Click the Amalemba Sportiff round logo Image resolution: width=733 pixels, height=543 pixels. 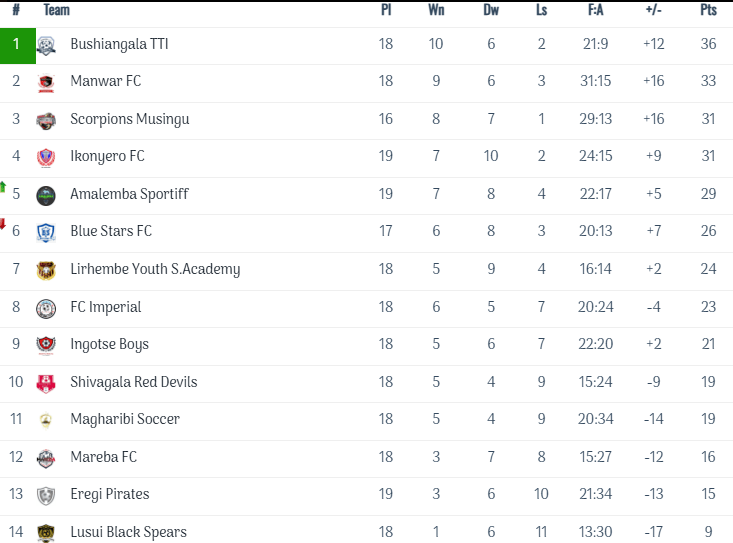[46, 195]
